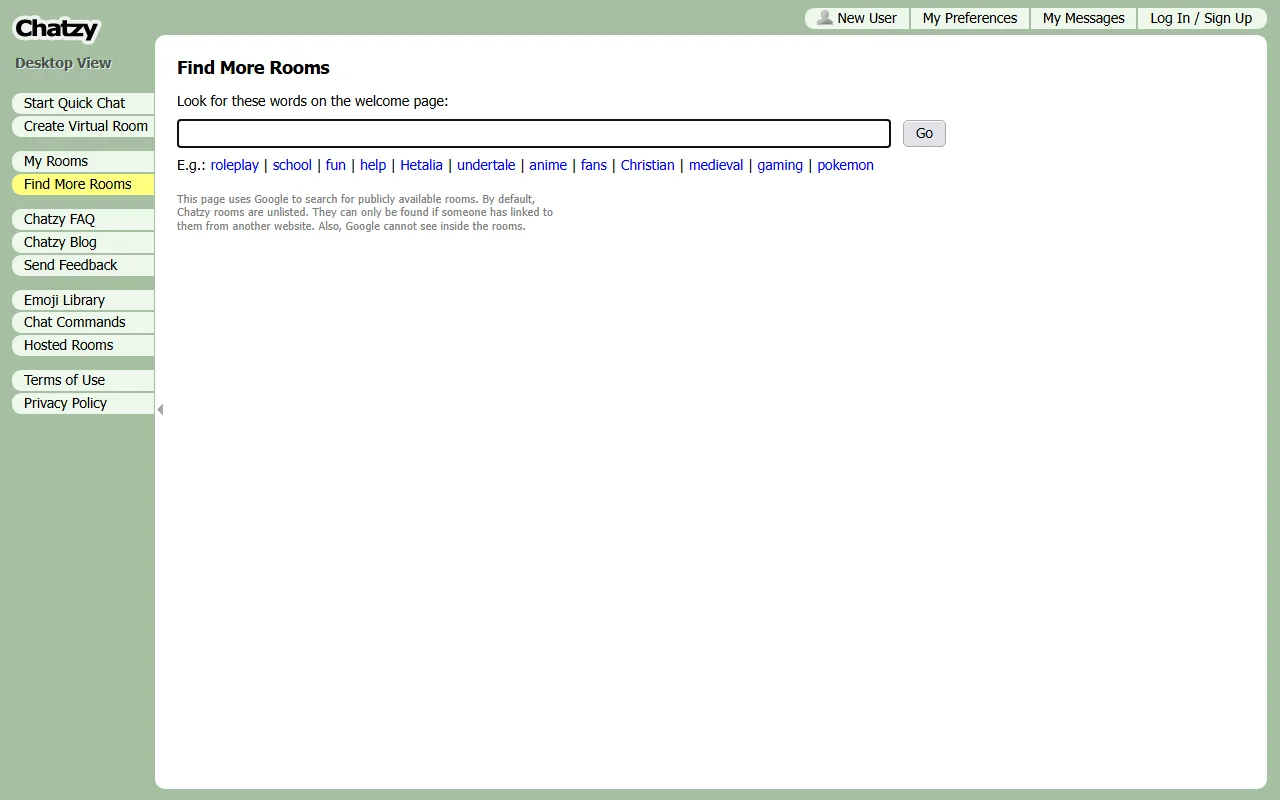Visit the Chatzy Blog
This screenshot has width=1280, height=800.
click(59, 242)
